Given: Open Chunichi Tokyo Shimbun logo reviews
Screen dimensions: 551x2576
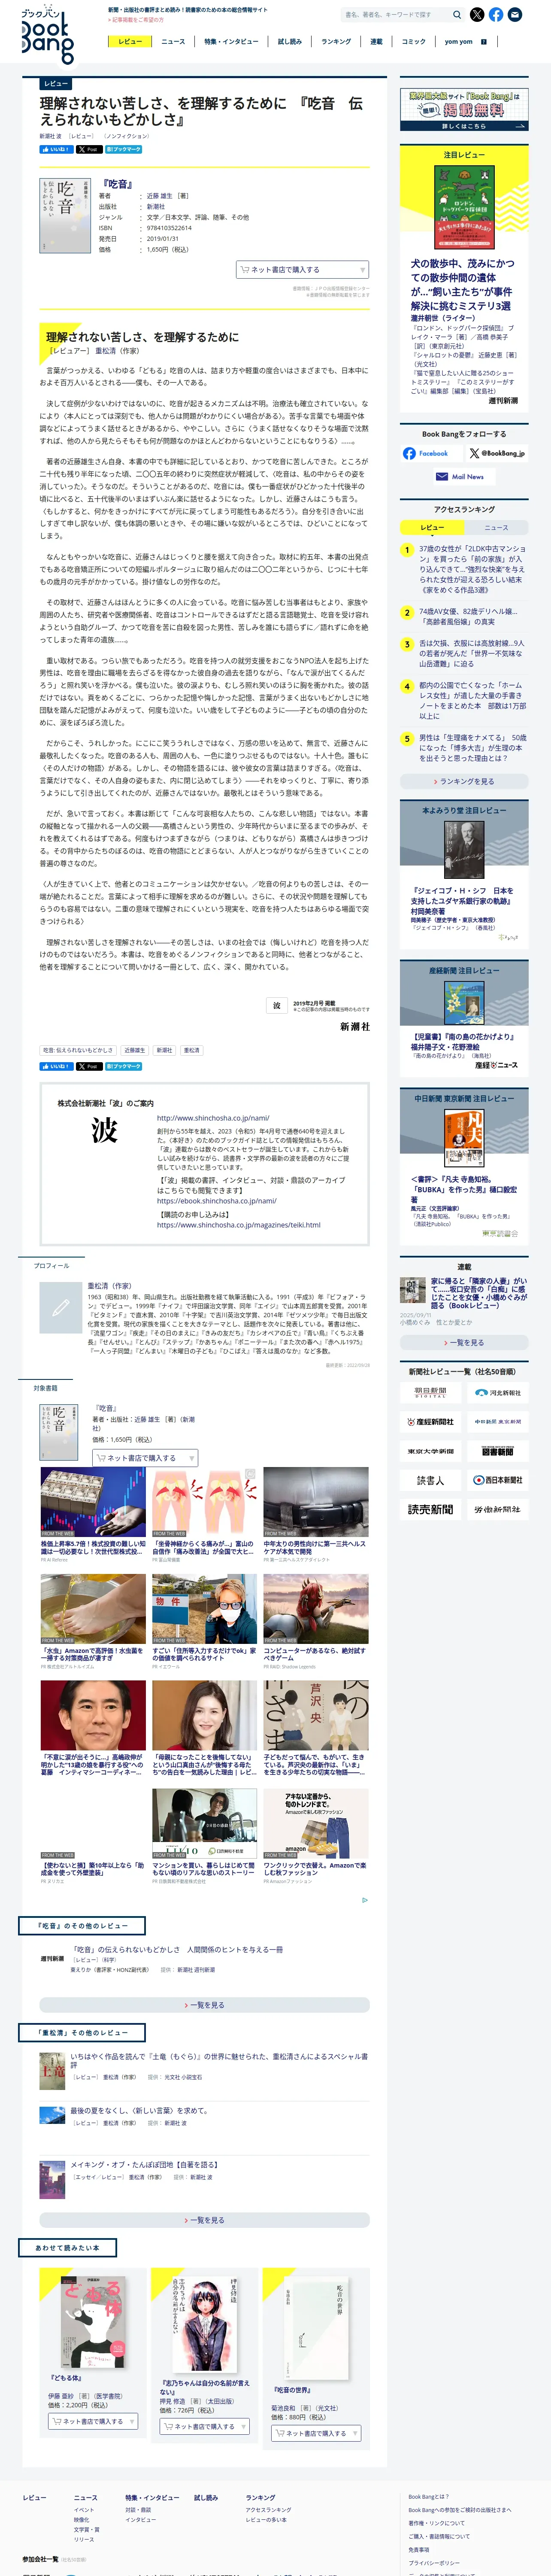Looking at the screenshot, I should [x=498, y=1422].
